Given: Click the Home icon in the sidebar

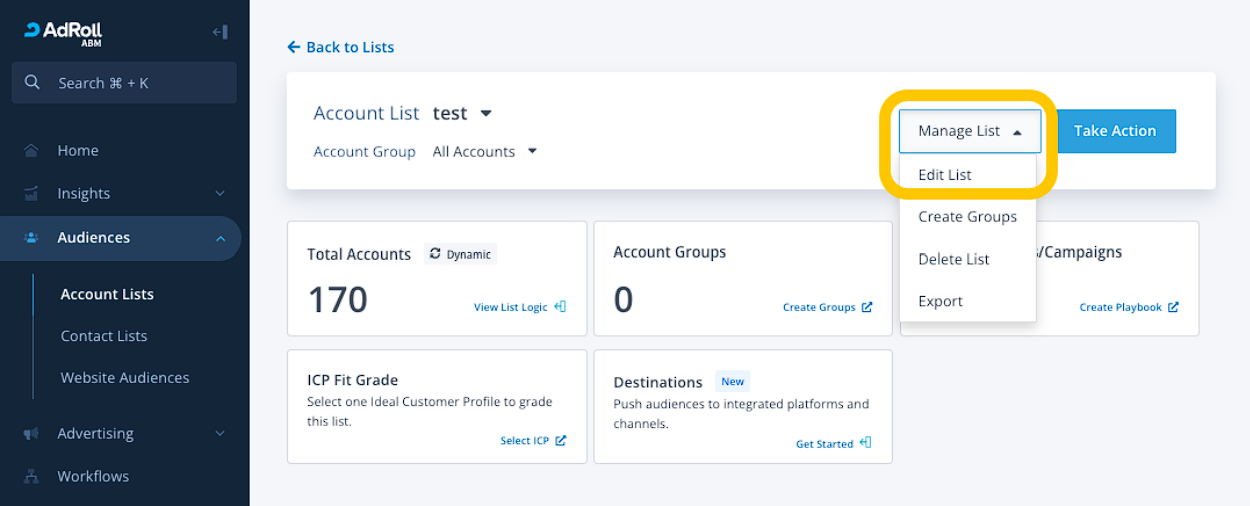Looking at the screenshot, I should click(x=32, y=151).
